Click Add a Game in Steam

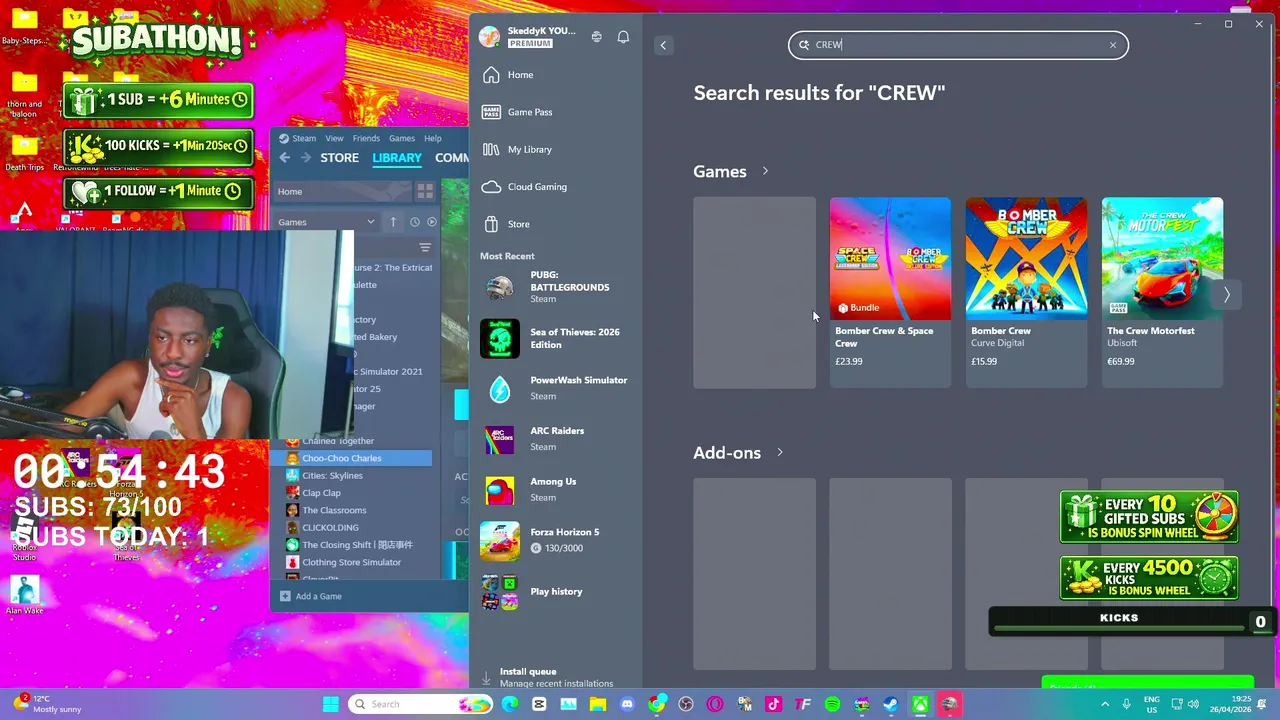click(x=311, y=596)
